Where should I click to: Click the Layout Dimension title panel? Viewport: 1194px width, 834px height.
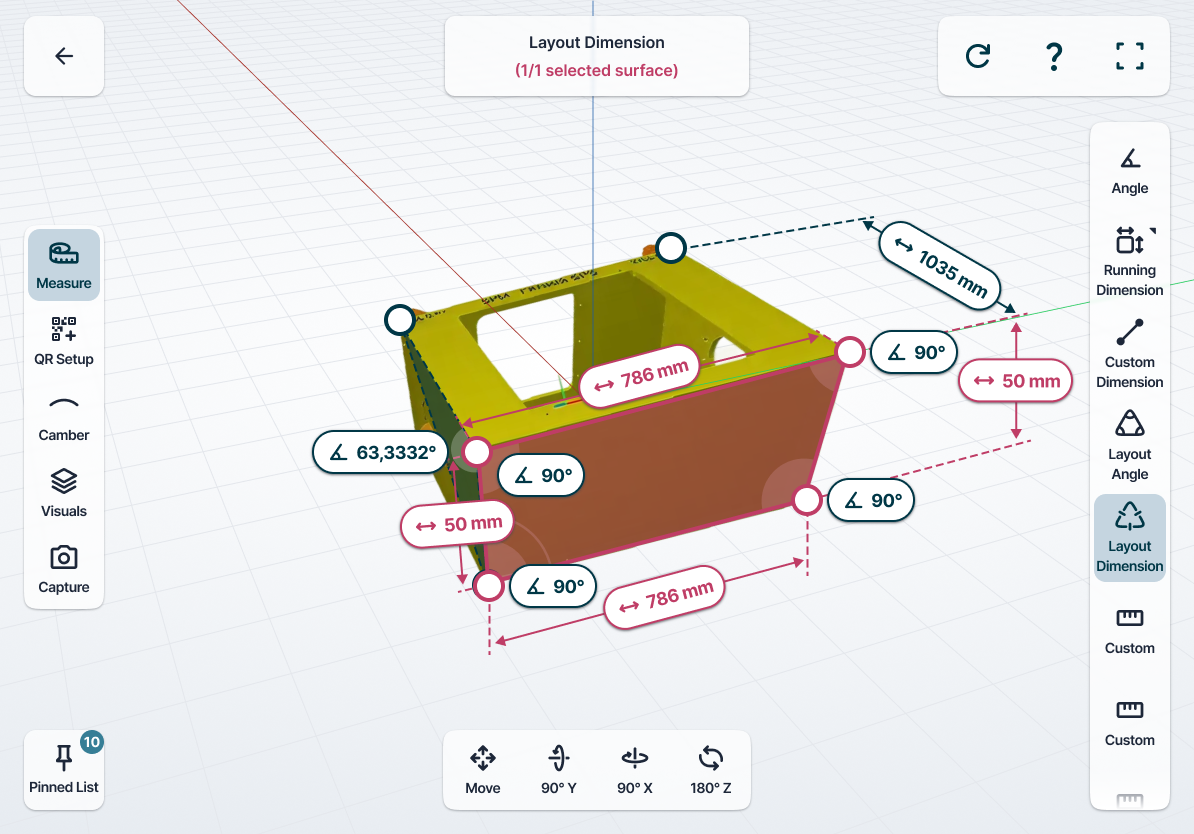(x=596, y=56)
